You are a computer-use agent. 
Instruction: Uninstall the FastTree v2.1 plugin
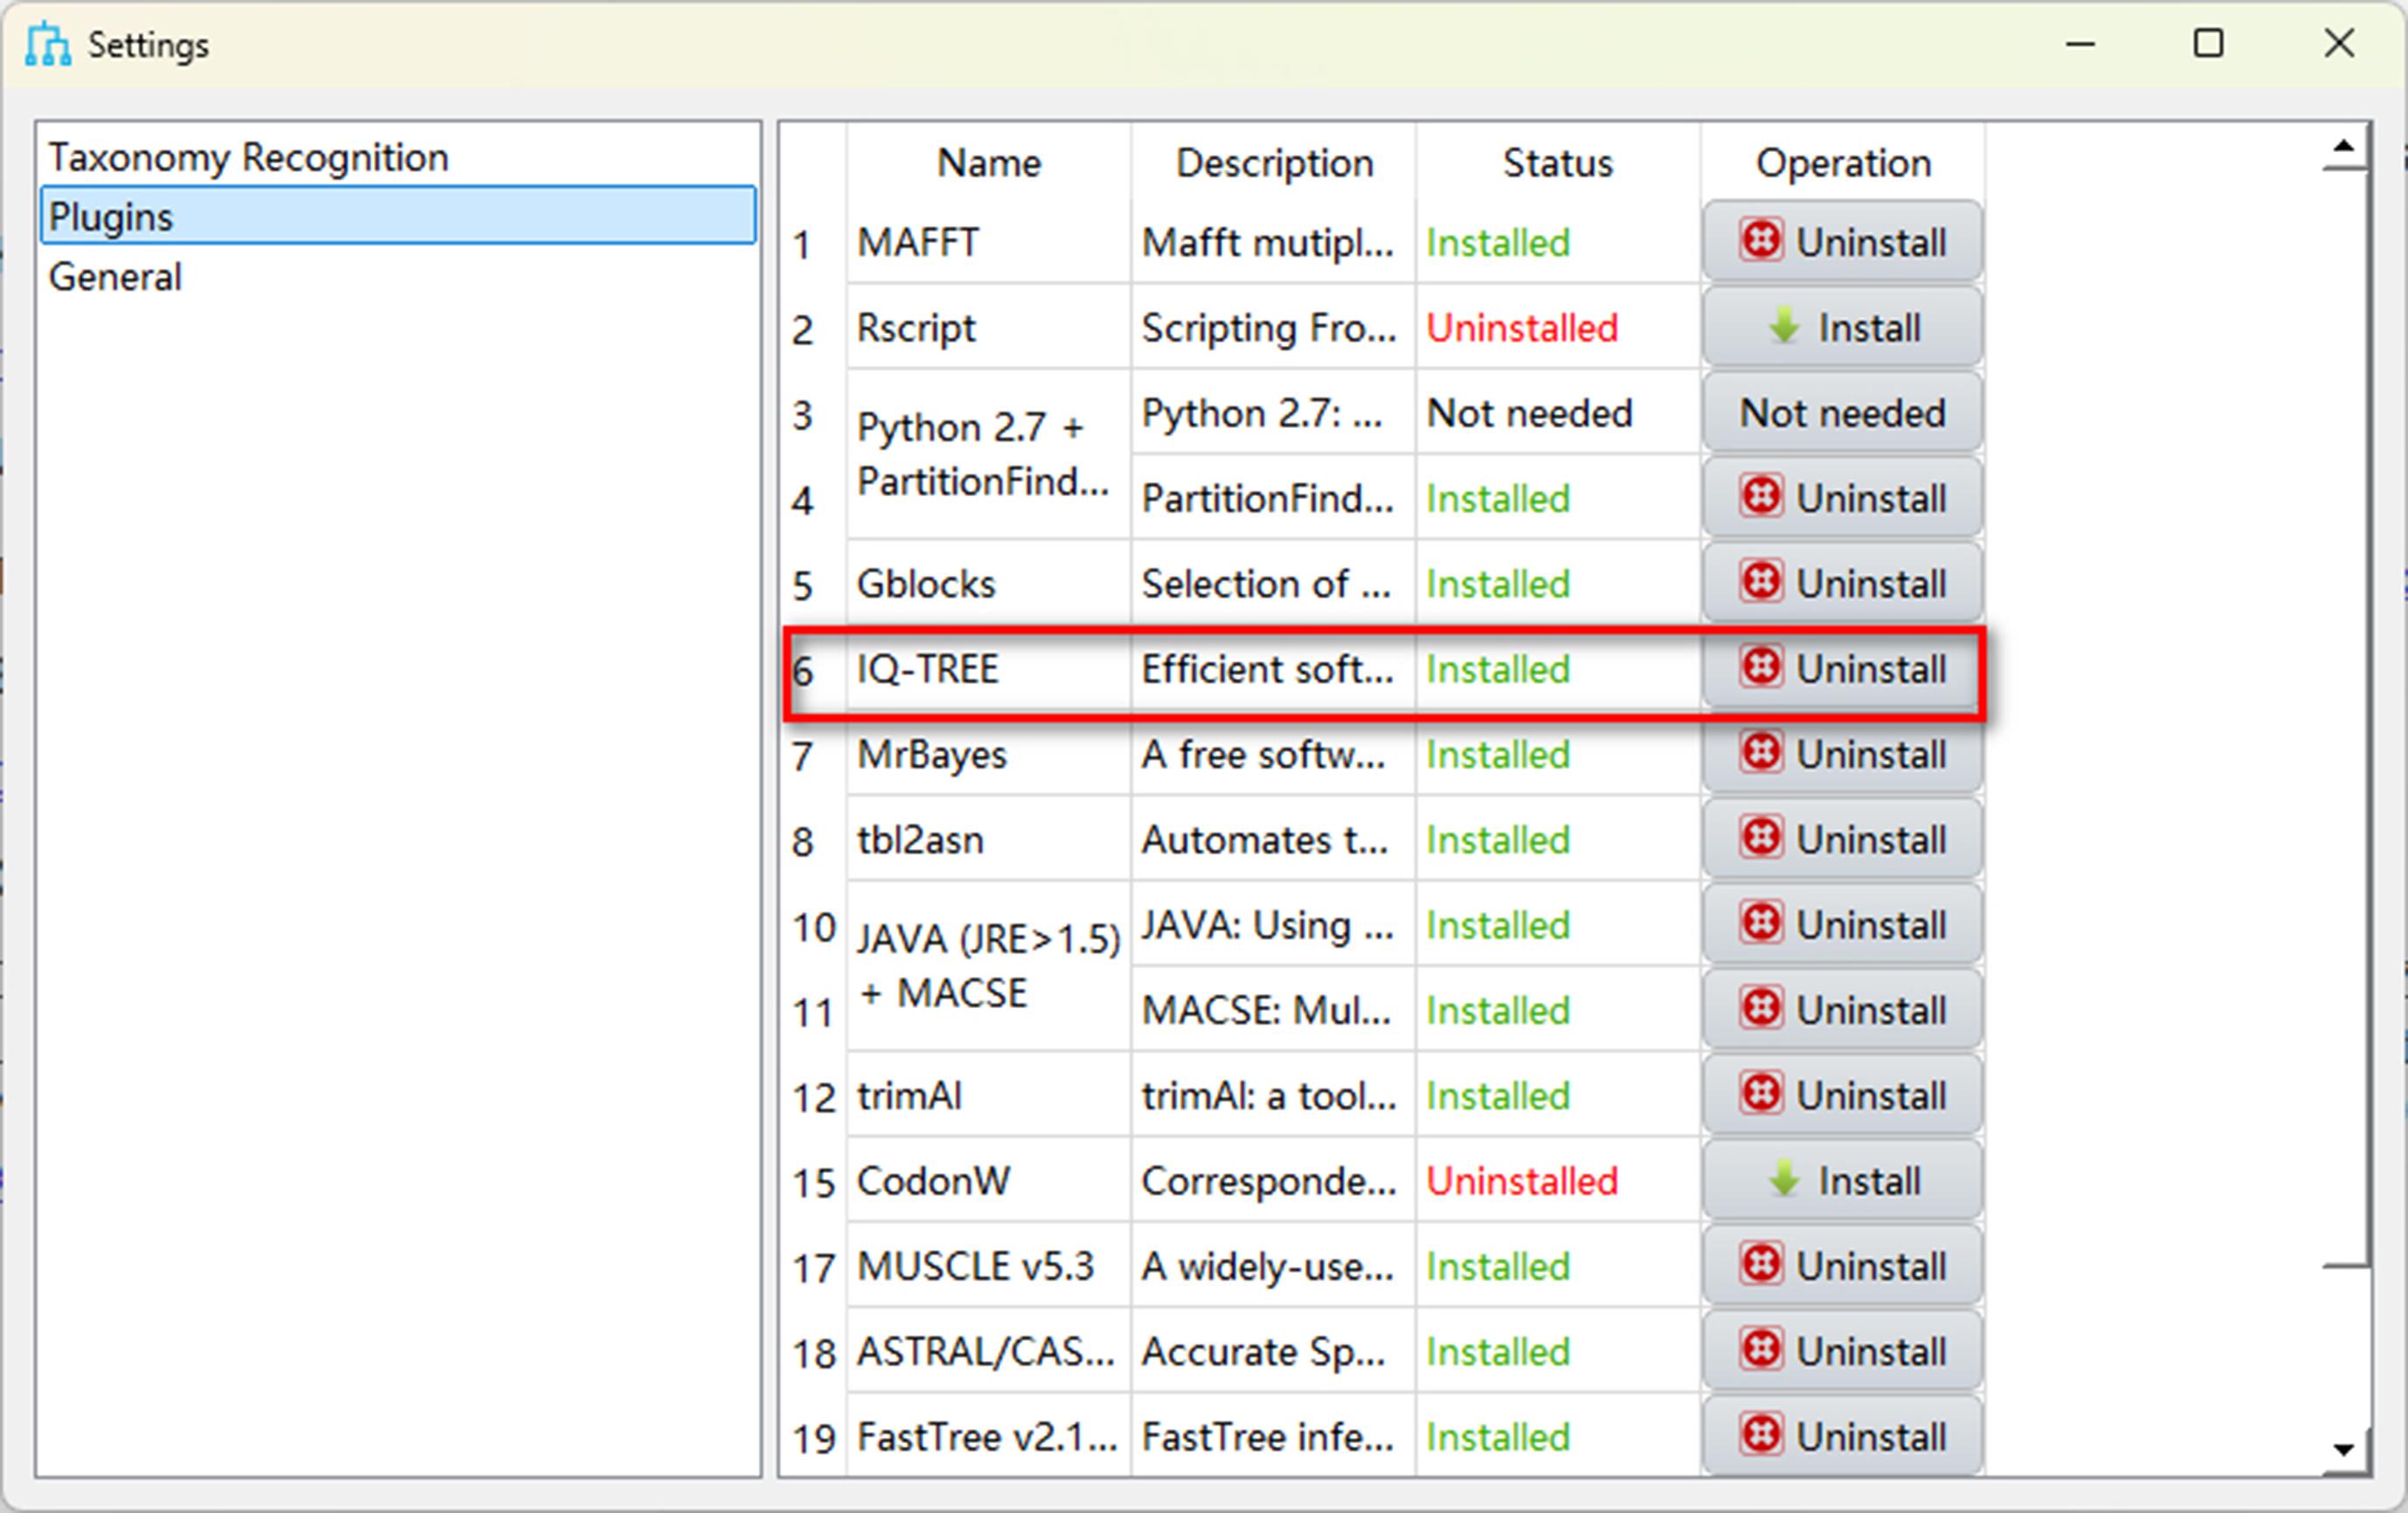[1842, 1436]
